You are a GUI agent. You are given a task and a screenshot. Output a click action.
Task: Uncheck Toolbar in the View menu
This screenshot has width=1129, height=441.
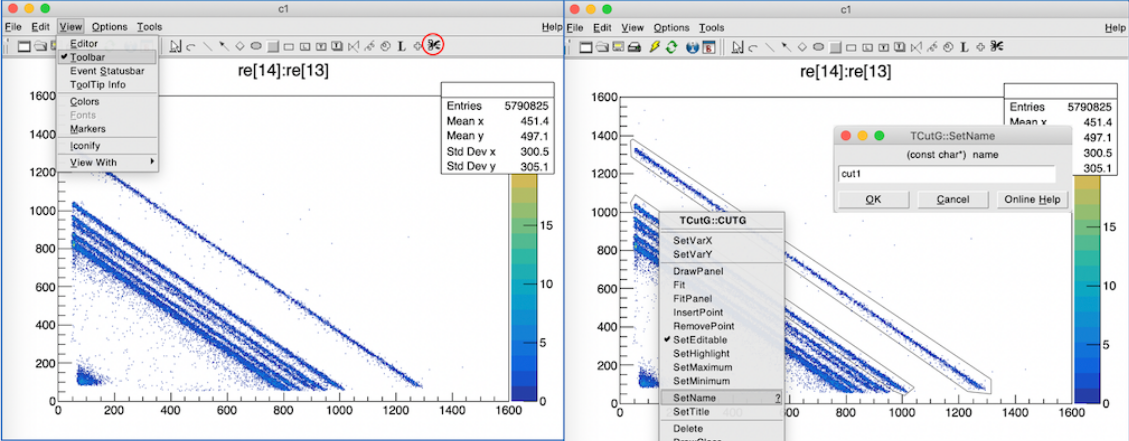(107, 58)
